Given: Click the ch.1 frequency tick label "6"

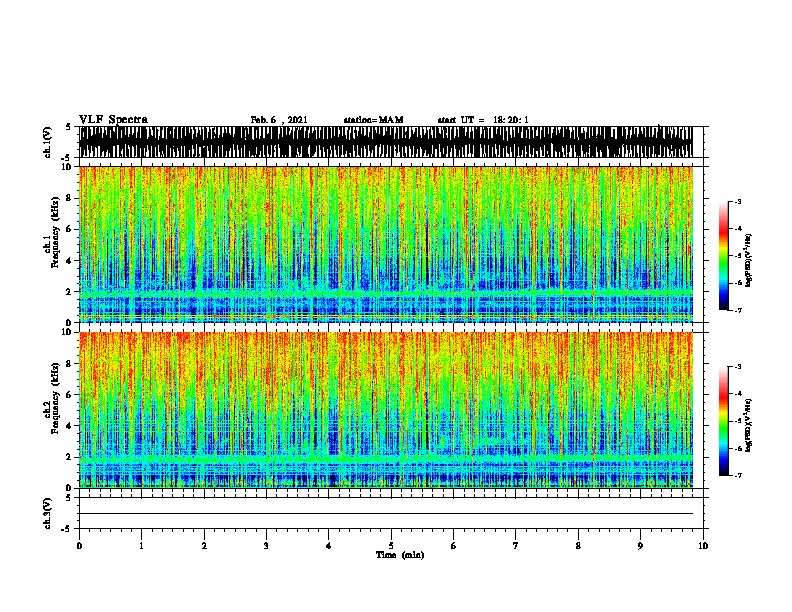Looking at the screenshot, I should pos(69,229).
